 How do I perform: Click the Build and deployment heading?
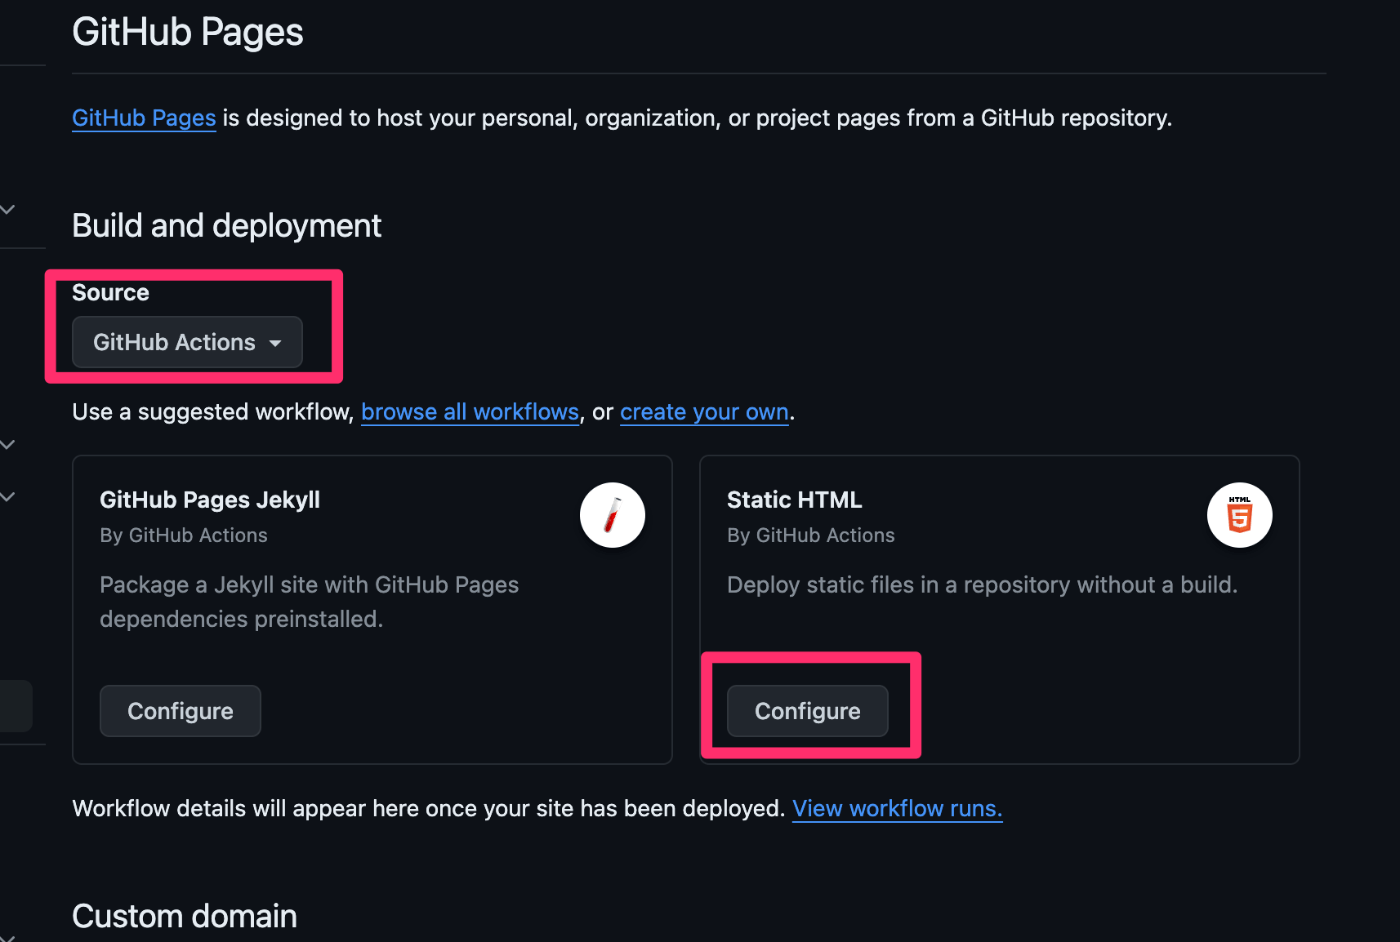(227, 226)
